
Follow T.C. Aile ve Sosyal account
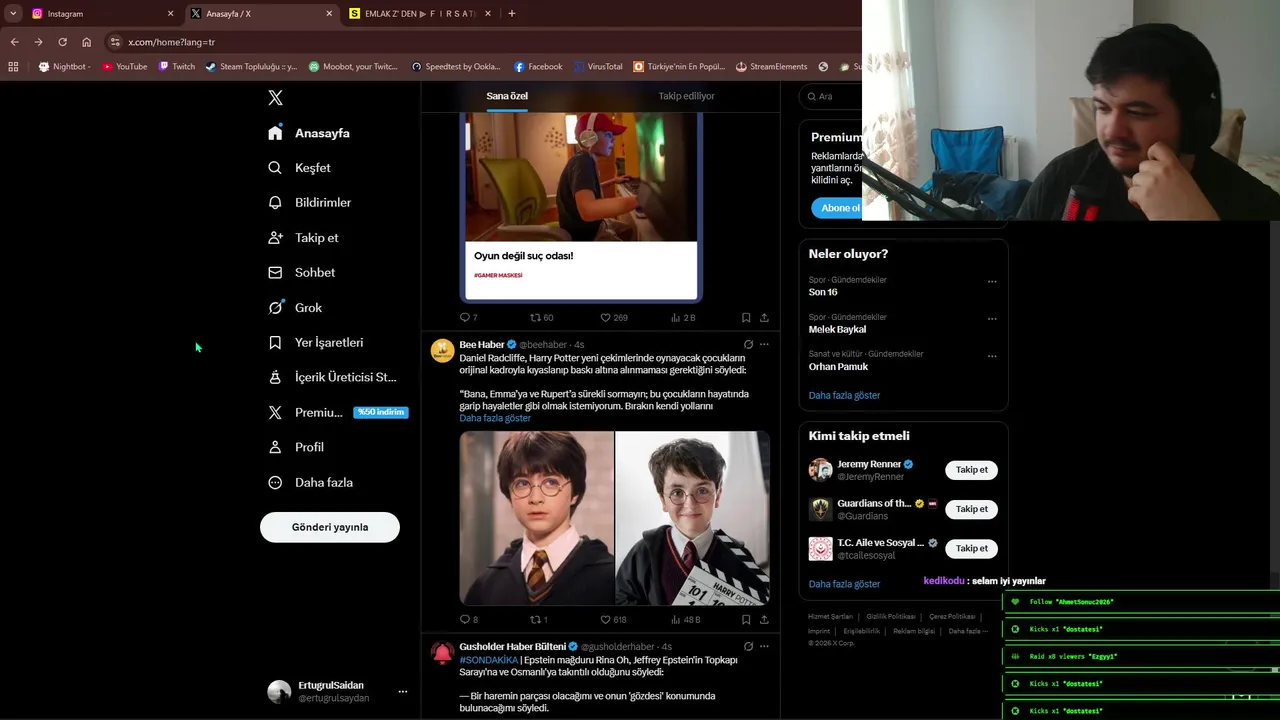971,548
